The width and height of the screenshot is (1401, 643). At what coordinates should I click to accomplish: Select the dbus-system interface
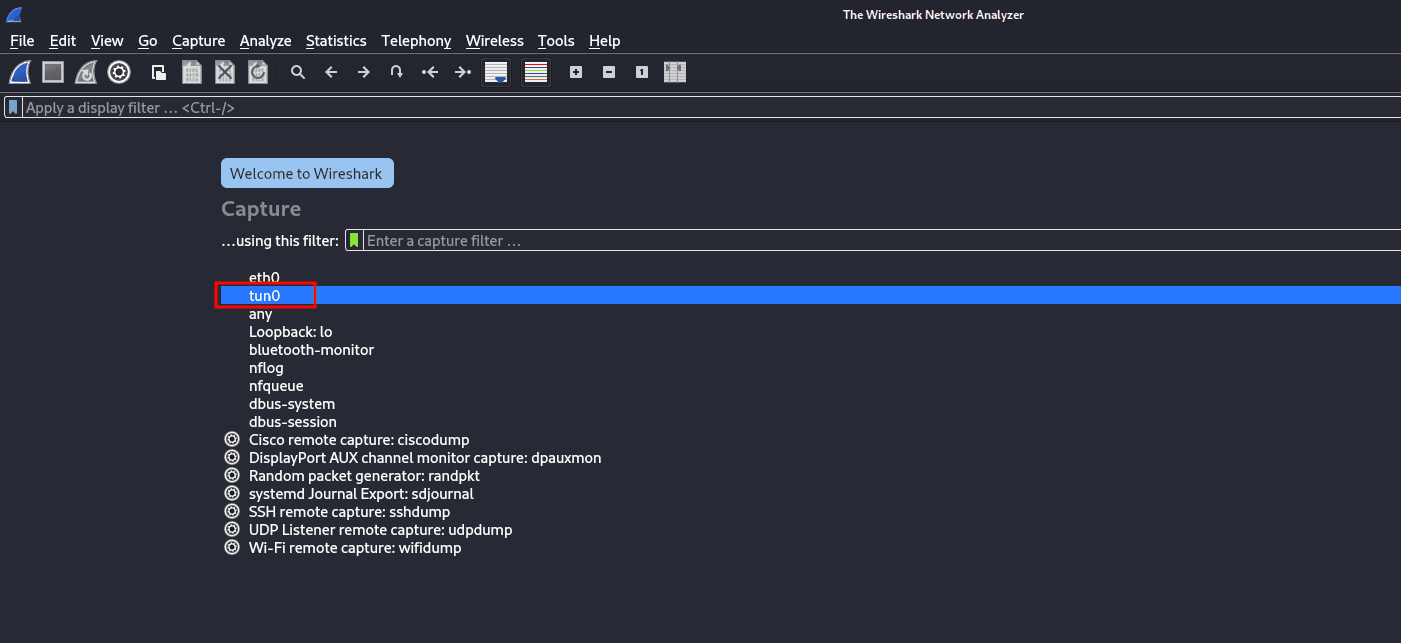292,403
